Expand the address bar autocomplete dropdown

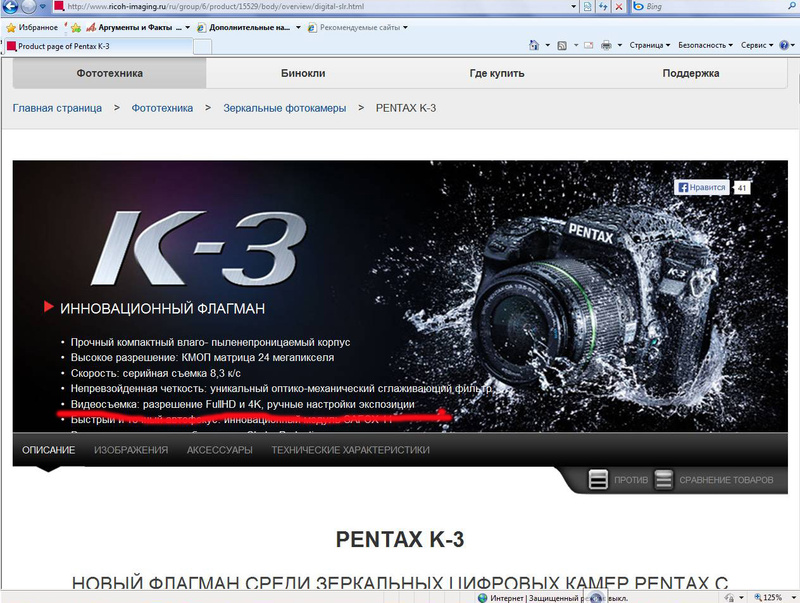point(574,7)
